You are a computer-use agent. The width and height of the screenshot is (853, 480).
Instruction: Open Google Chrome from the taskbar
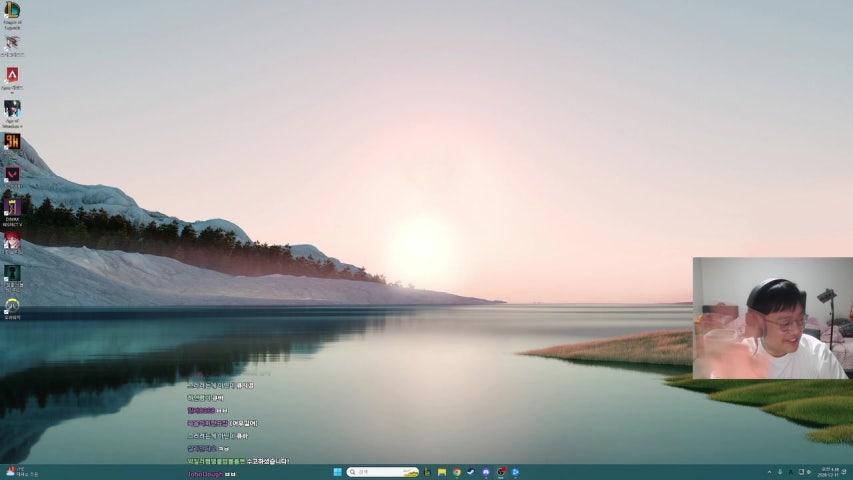(x=456, y=472)
